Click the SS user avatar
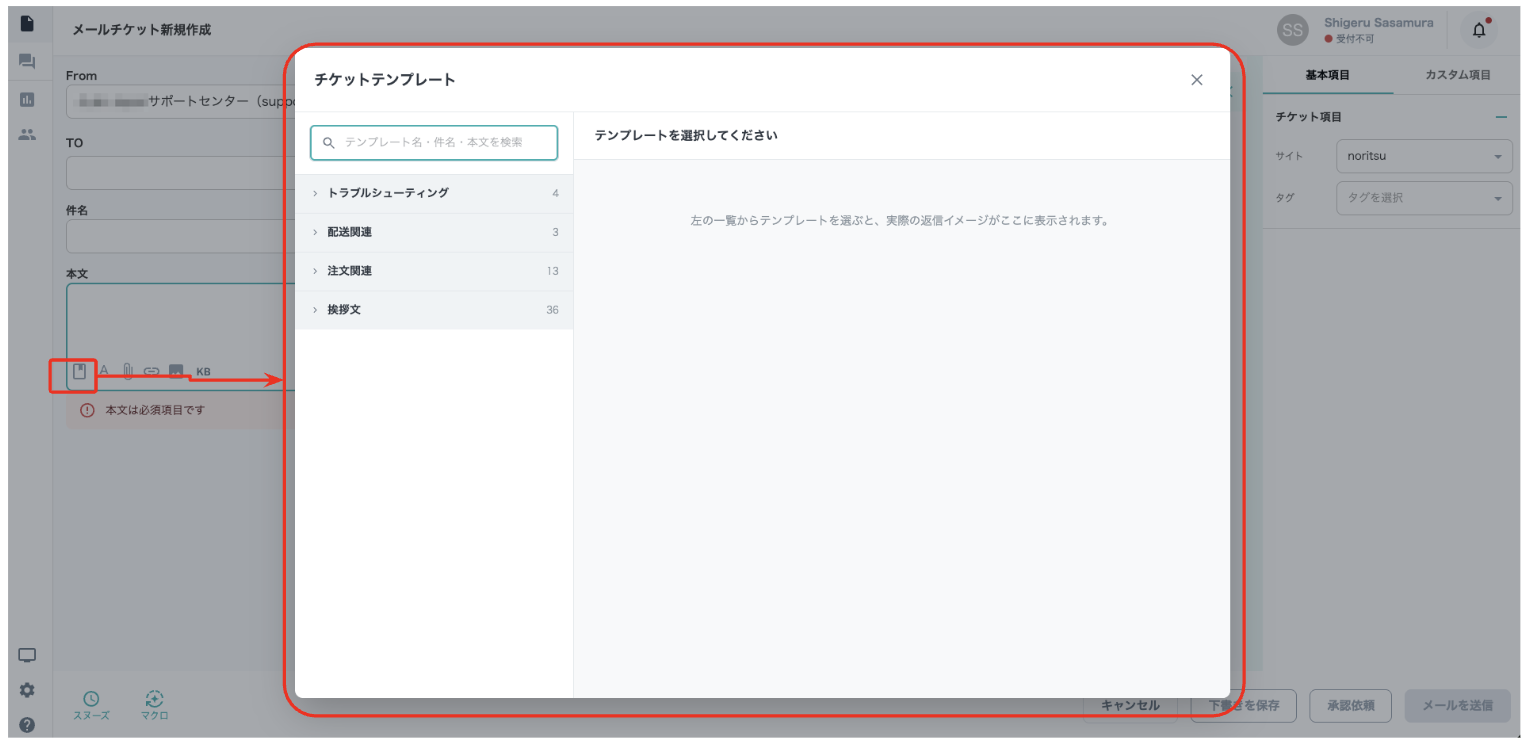Image resolution: width=1526 pixels, height=746 pixels. pyautogui.click(x=1293, y=30)
